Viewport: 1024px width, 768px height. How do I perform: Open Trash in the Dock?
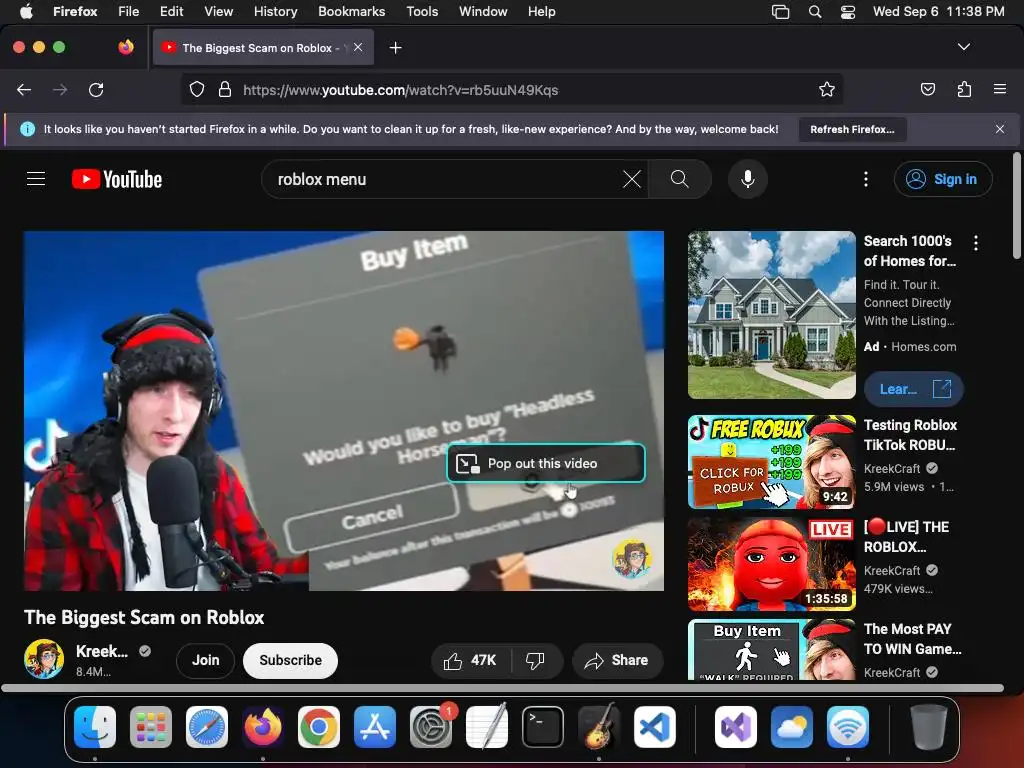[x=929, y=727]
